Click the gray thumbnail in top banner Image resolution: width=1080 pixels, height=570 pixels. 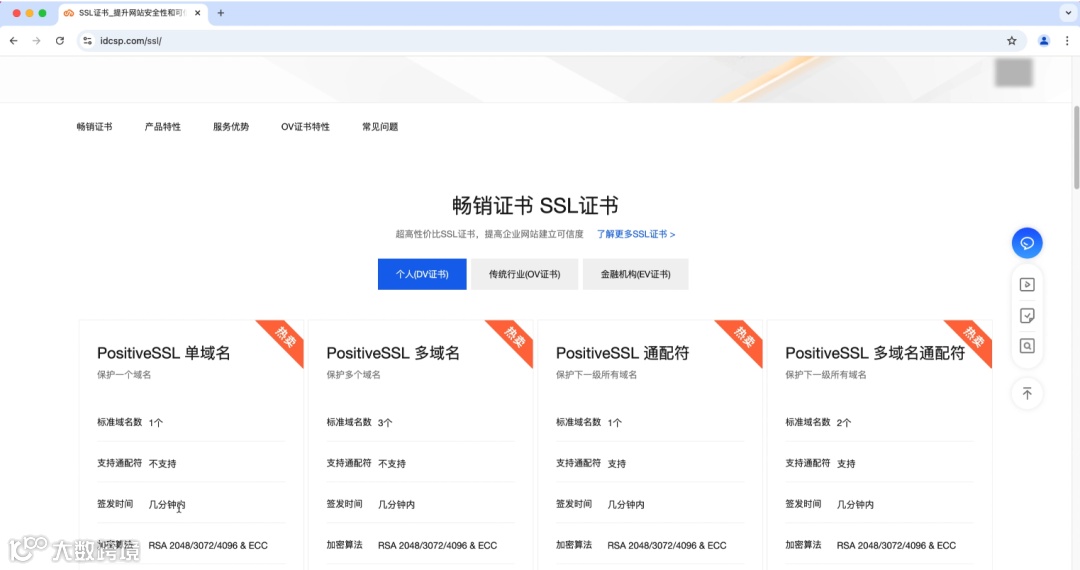tap(1014, 72)
